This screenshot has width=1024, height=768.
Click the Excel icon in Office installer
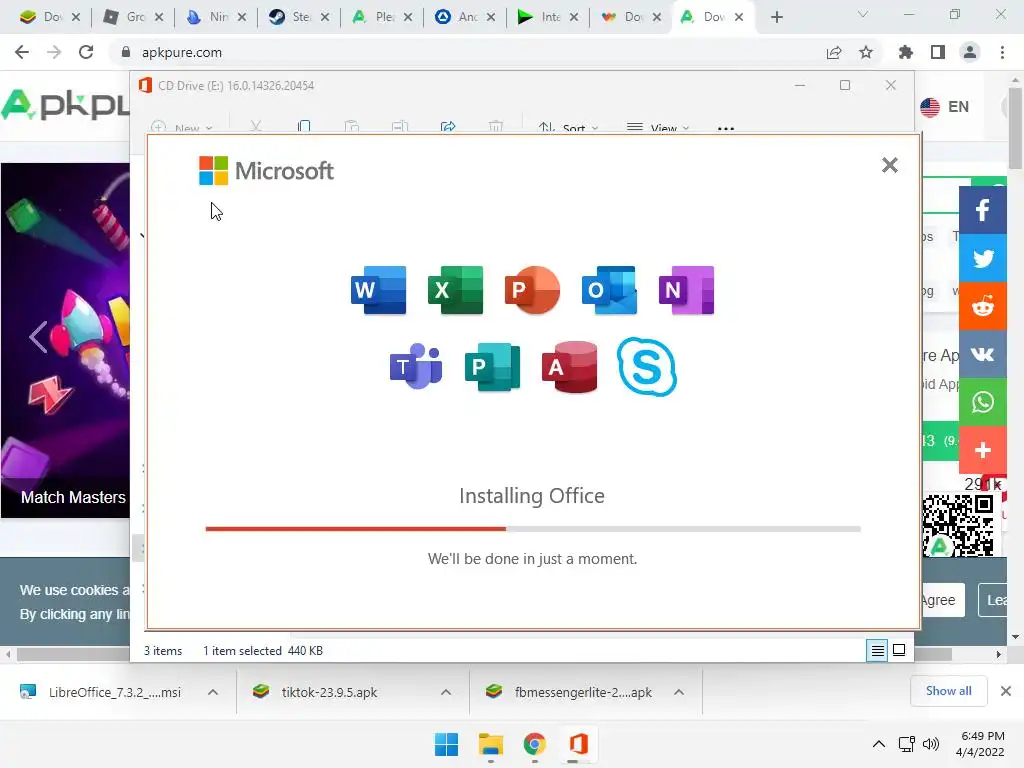(455, 290)
